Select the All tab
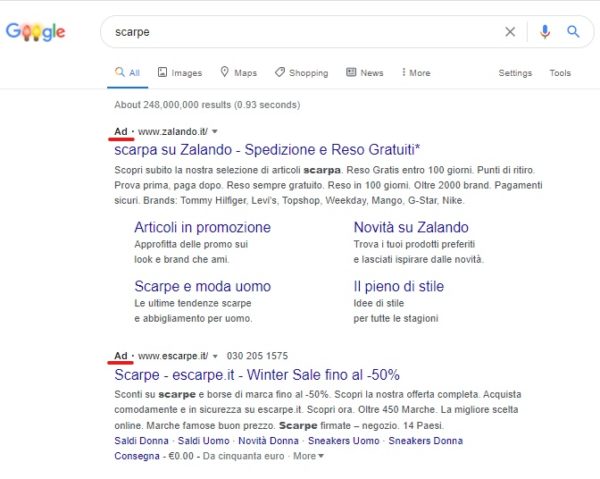Screen dimensions: 600x479 click(127, 73)
